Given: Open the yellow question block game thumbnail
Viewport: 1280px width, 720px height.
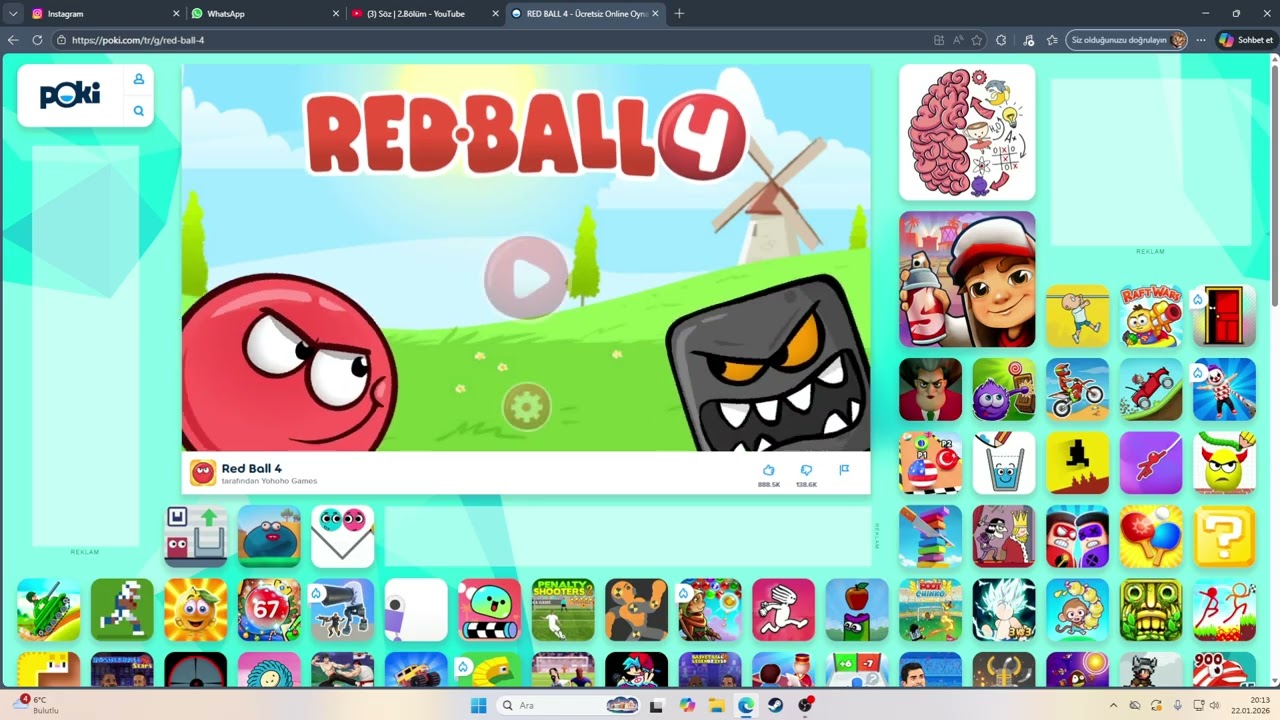Looking at the screenshot, I should [x=1225, y=536].
